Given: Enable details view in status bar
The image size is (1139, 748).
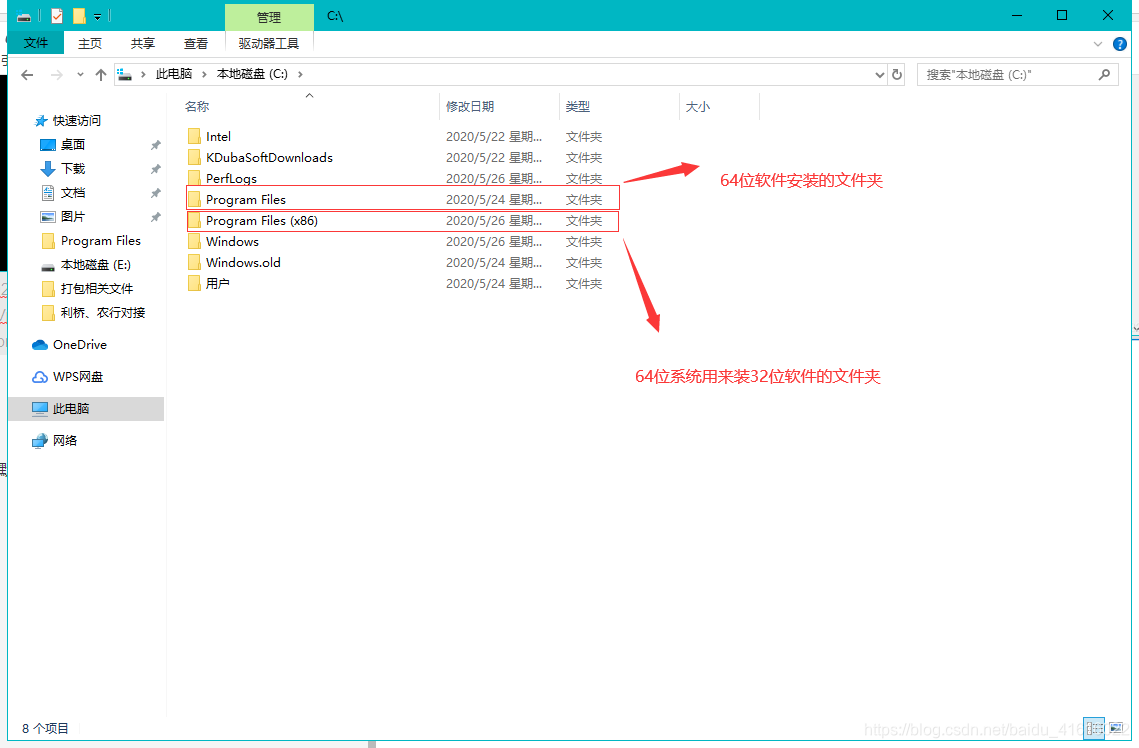Looking at the screenshot, I should (1094, 728).
